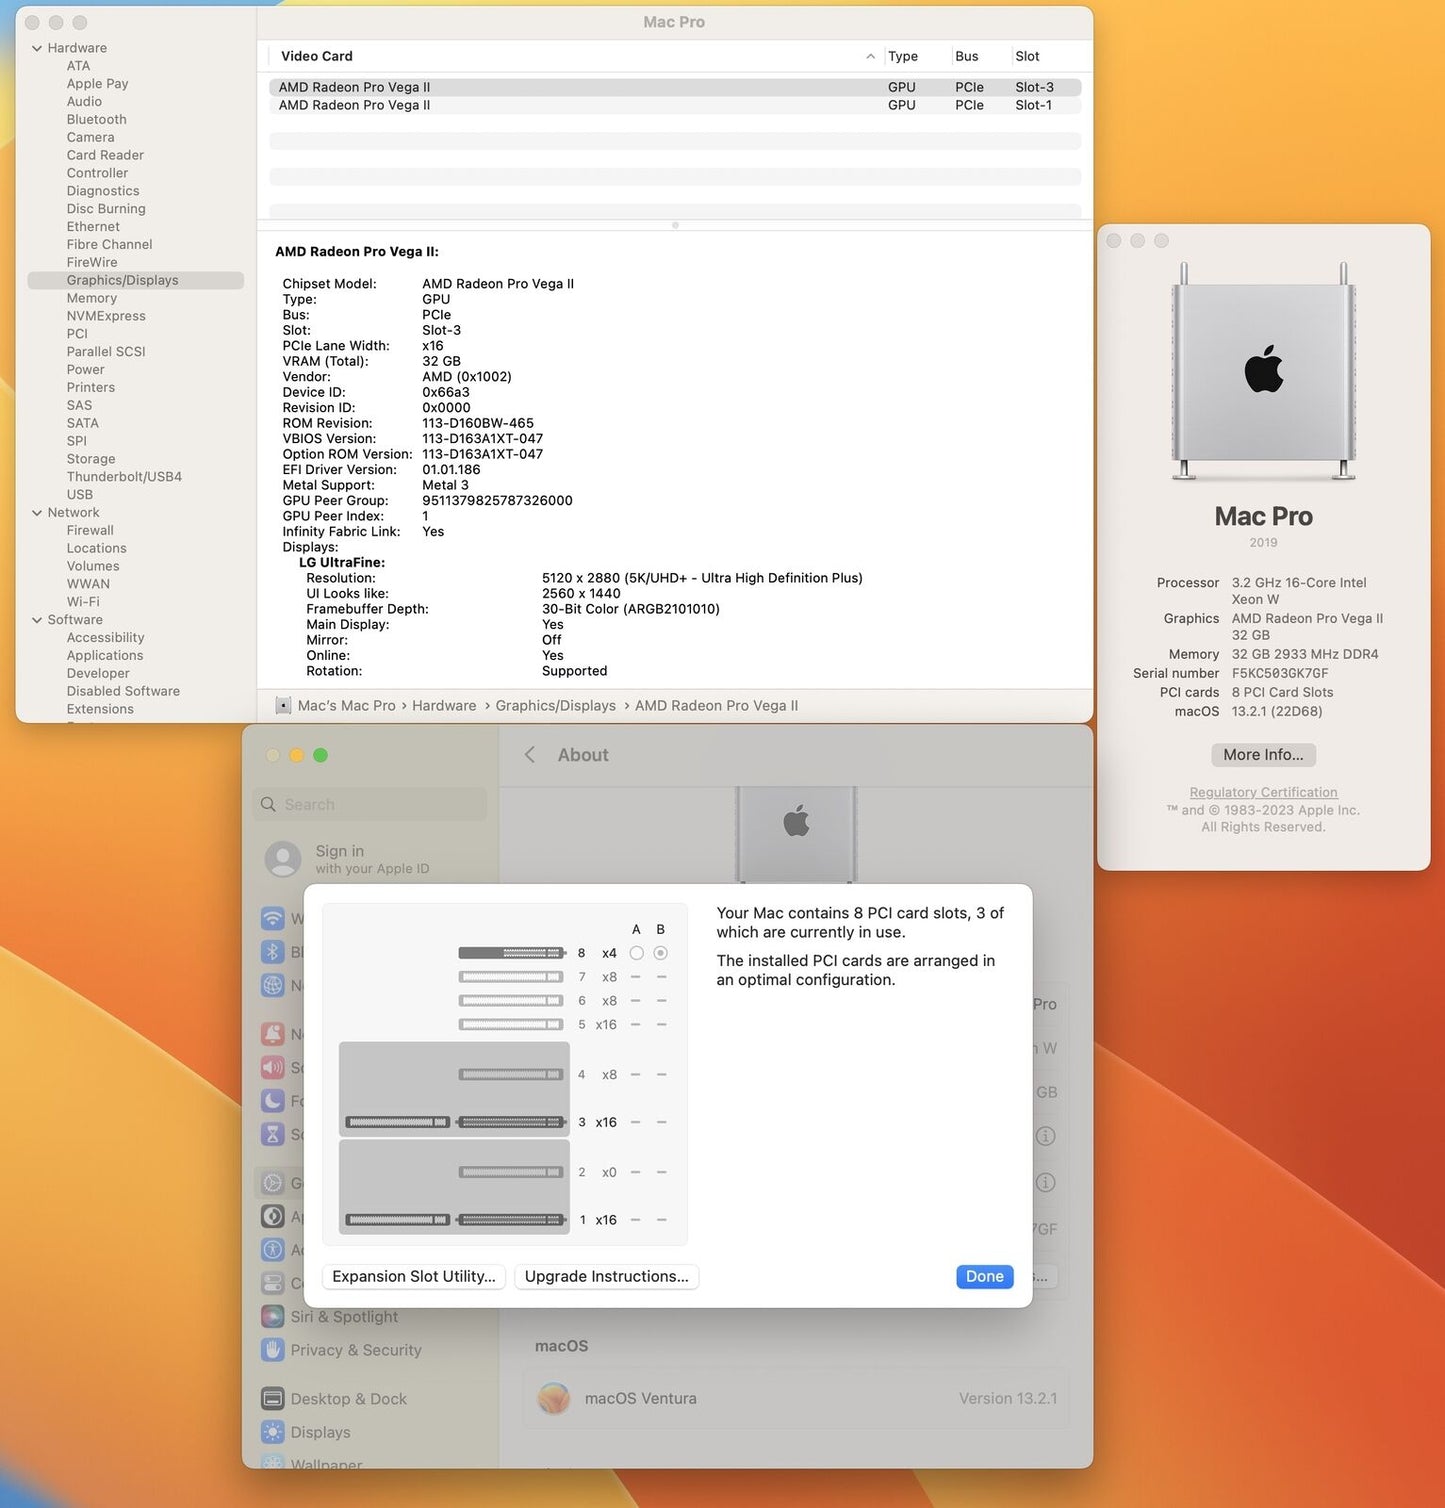The image size is (1445, 1508).
Task: Open Appearance icon in sidebar
Action: pos(272,1217)
